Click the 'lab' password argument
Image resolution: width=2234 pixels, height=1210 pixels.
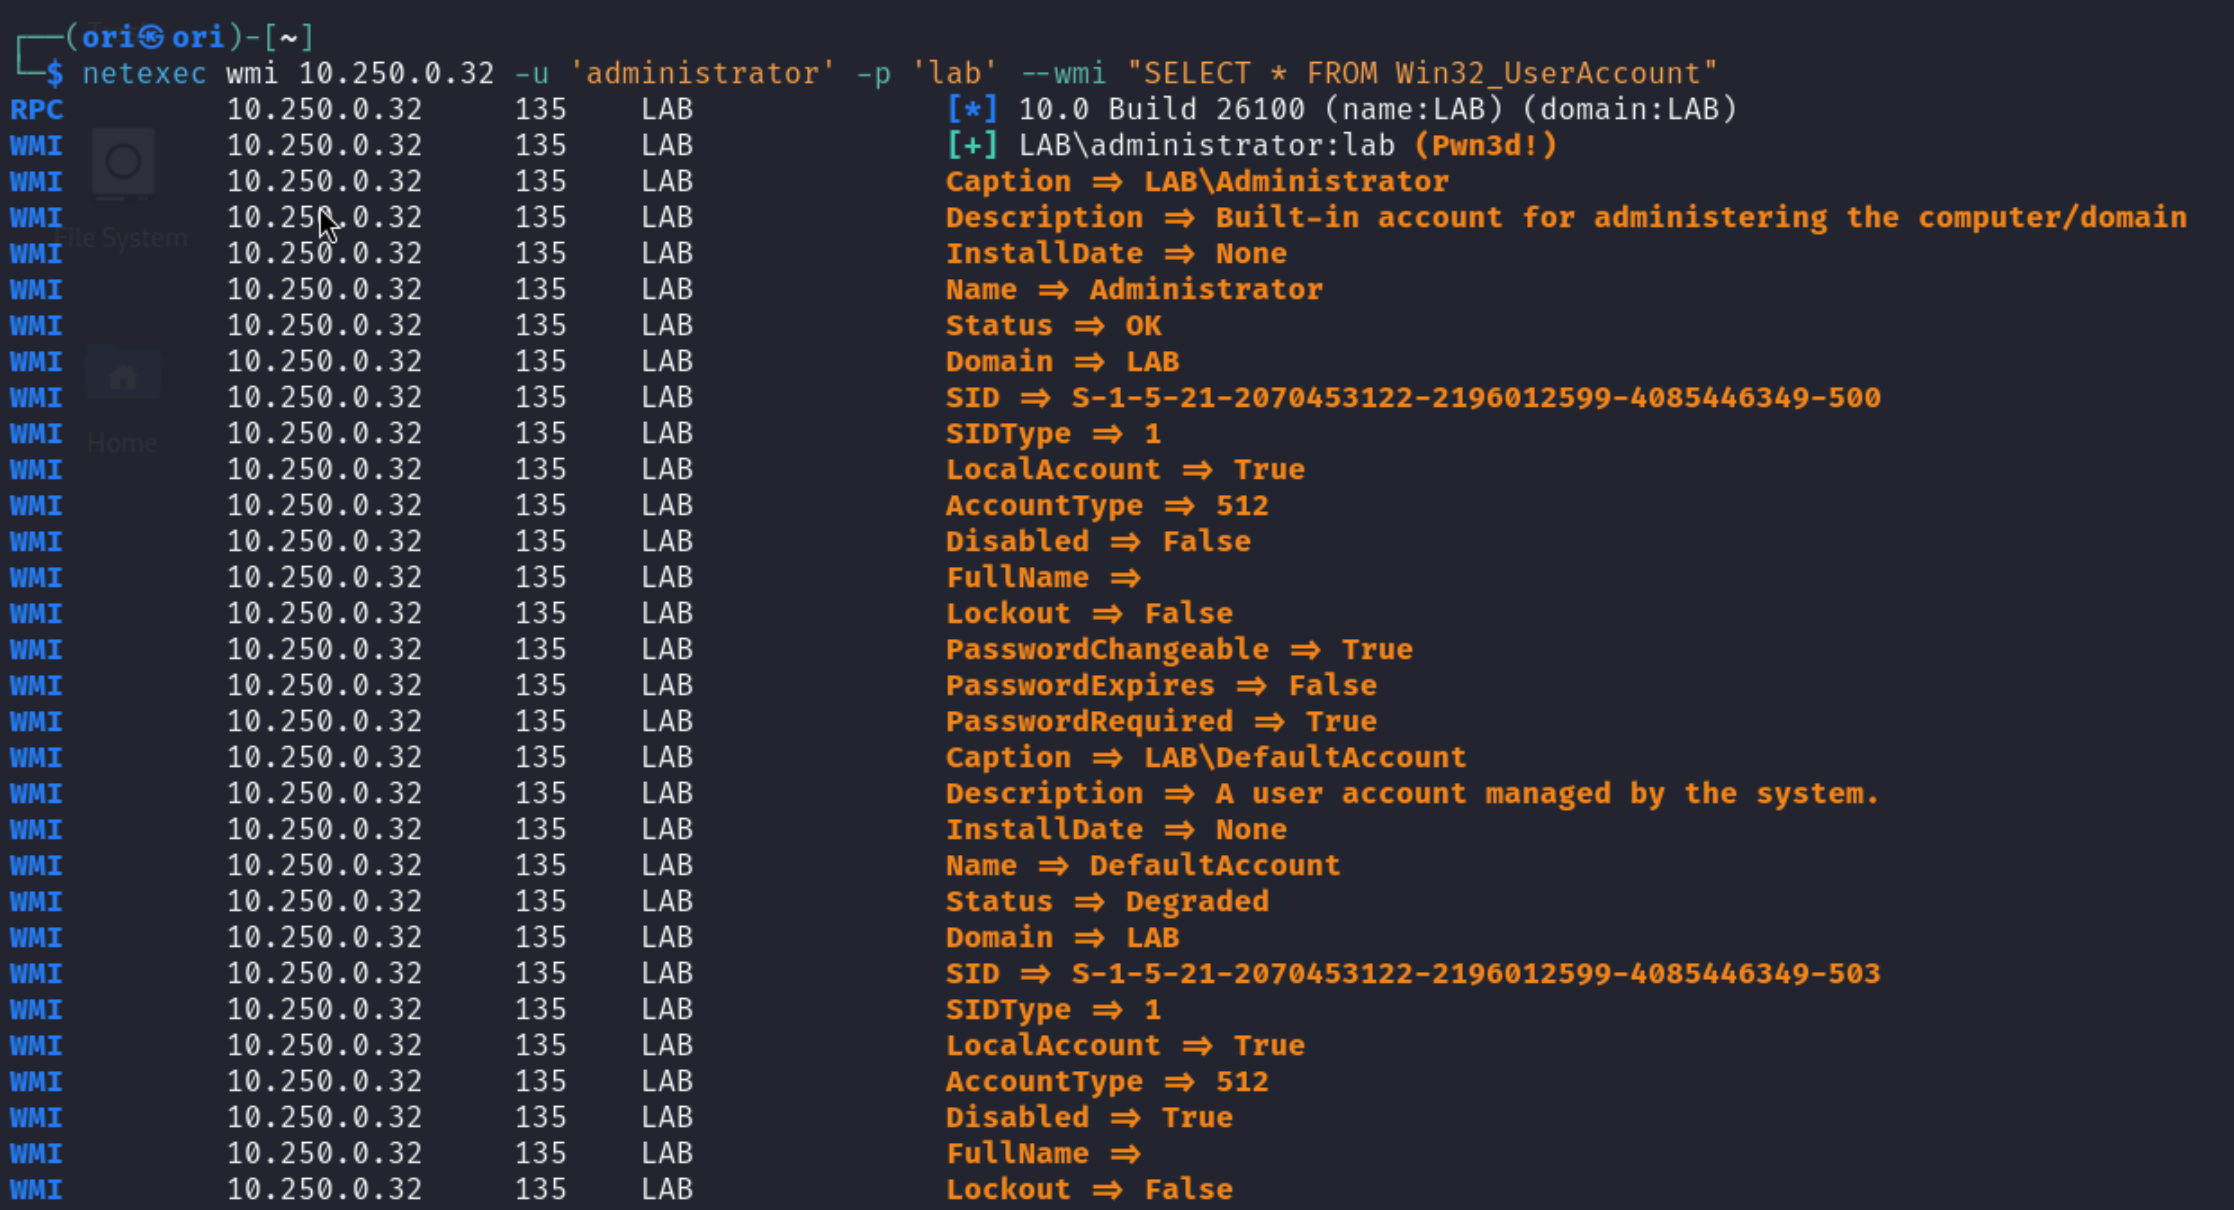pyautogui.click(x=954, y=73)
